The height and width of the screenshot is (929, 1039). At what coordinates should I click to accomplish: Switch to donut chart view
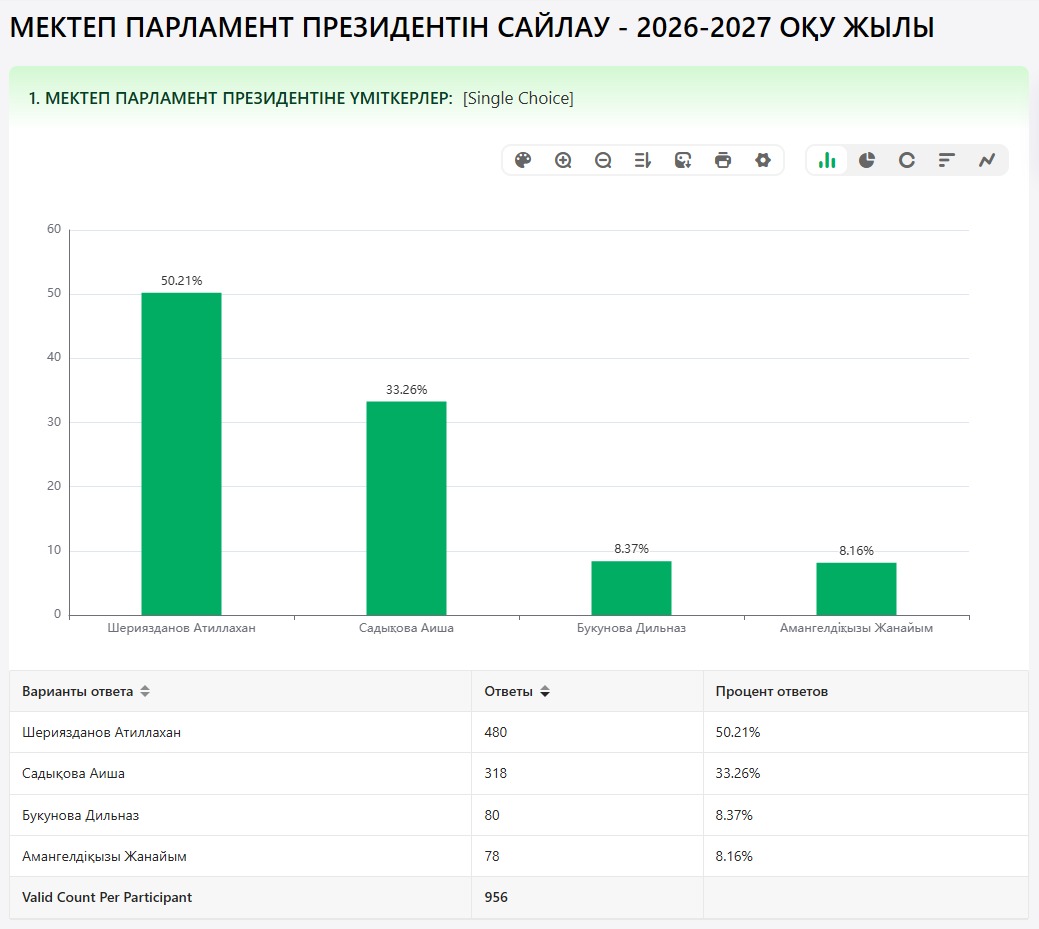(x=906, y=160)
